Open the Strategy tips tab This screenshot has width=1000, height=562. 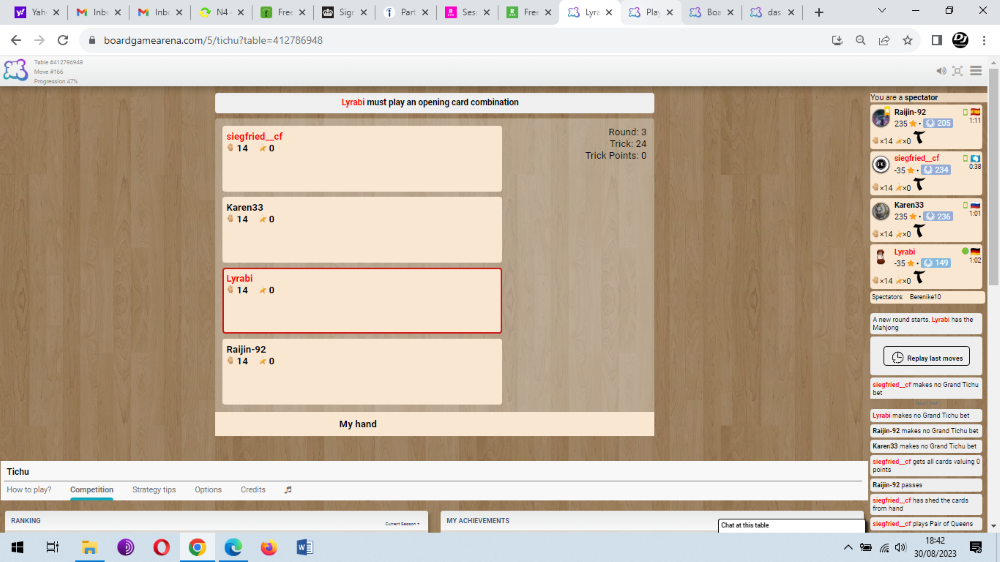pyautogui.click(x=154, y=490)
